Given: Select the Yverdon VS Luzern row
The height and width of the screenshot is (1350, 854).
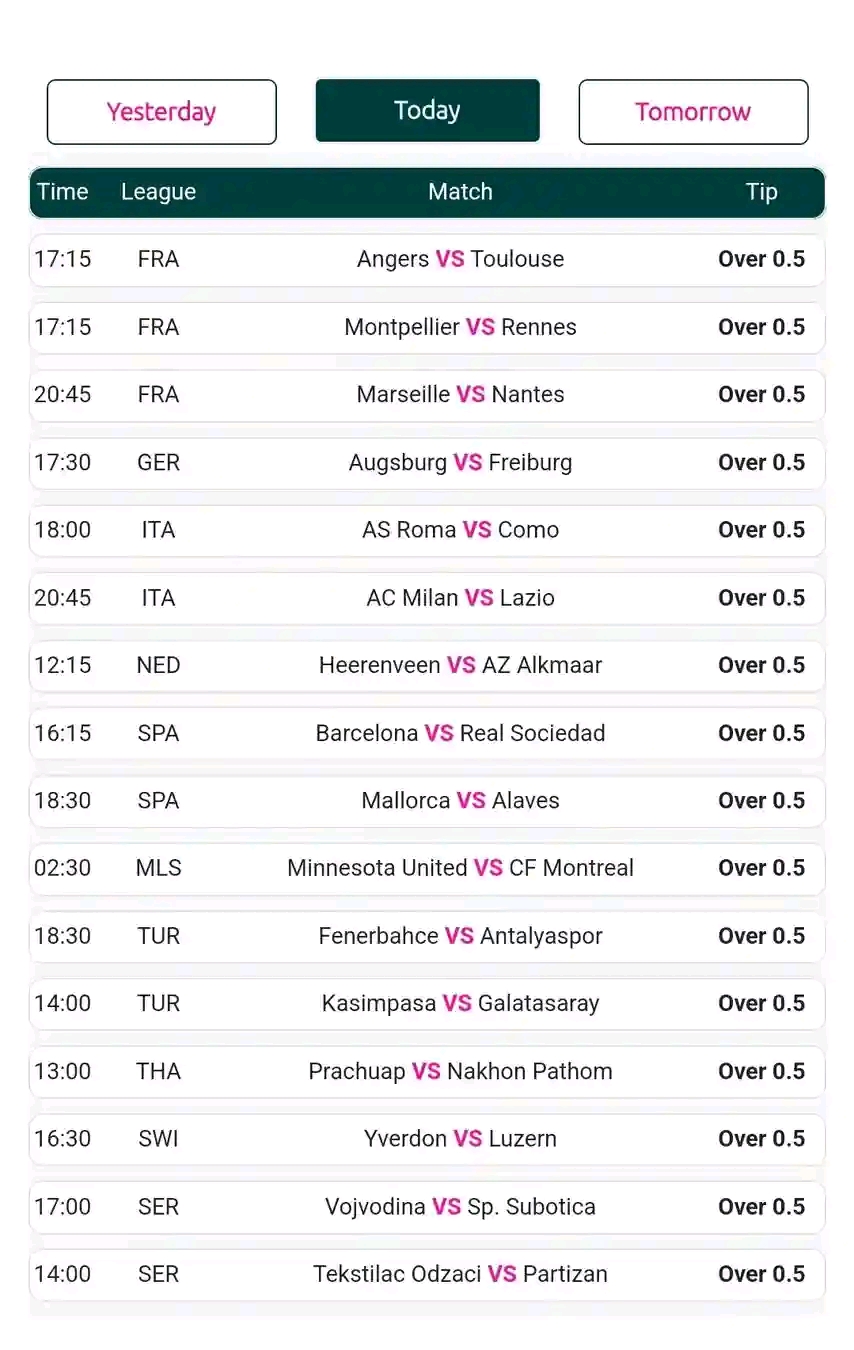Looking at the screenshot, I should 427,1139.
